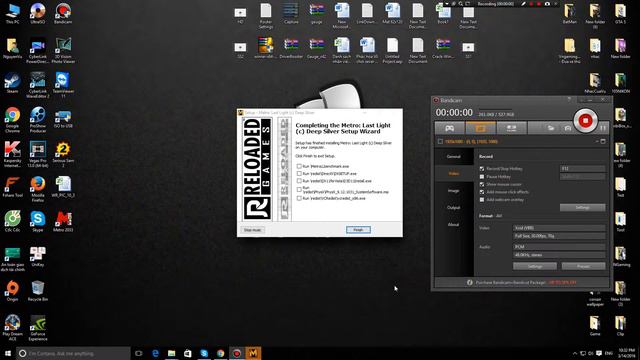Open the Video tab in Bandicam
Image resolution: width=640 pixels, height=360 pixels.
(x=453, y=173)
